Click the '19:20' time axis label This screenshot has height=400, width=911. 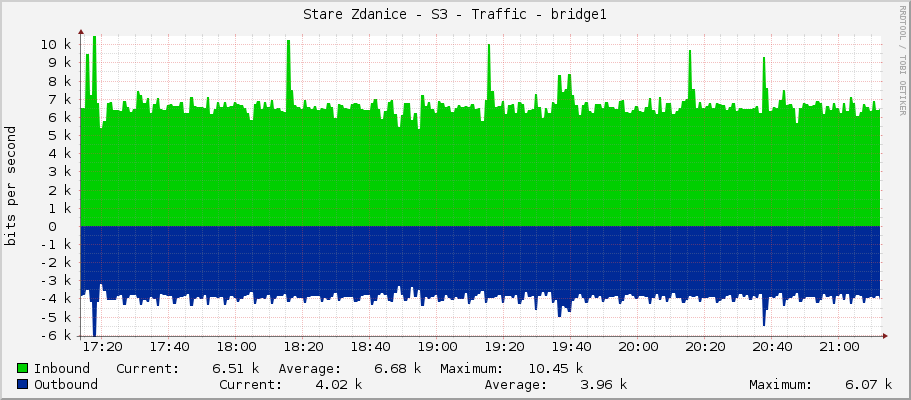(x=504, y=347)
